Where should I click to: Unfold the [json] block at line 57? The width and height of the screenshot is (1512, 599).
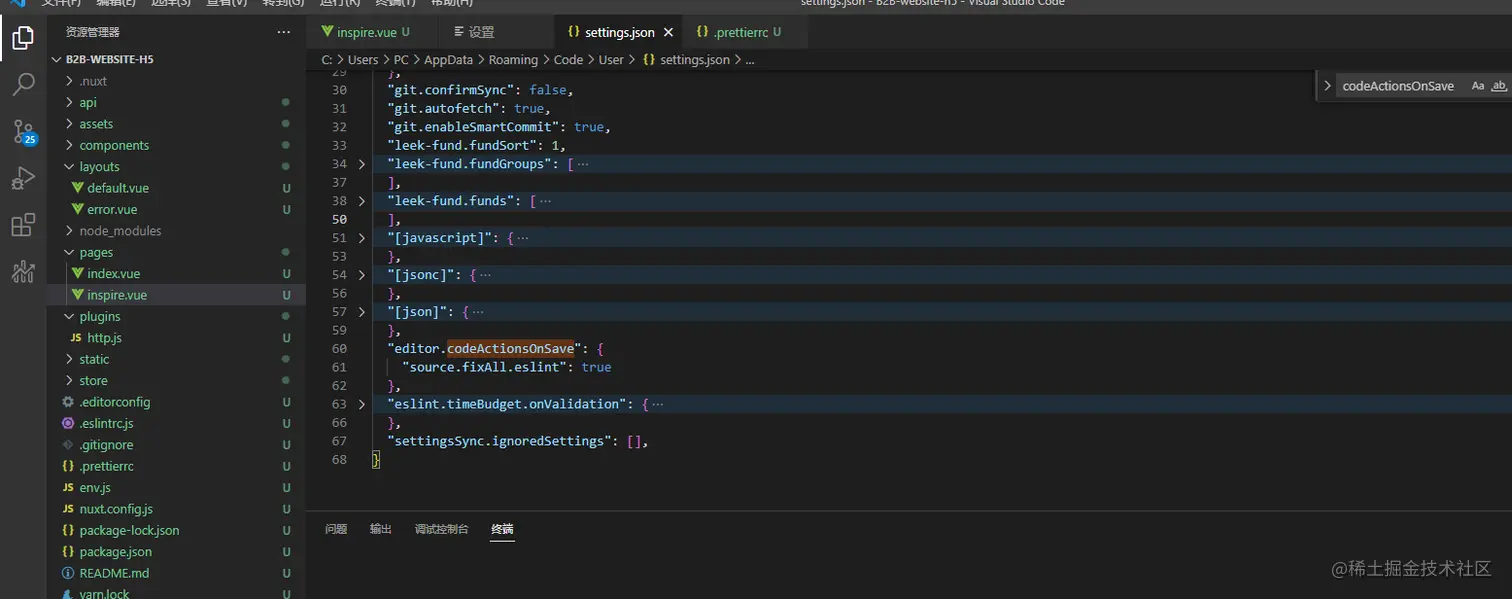tap(362, 312)
